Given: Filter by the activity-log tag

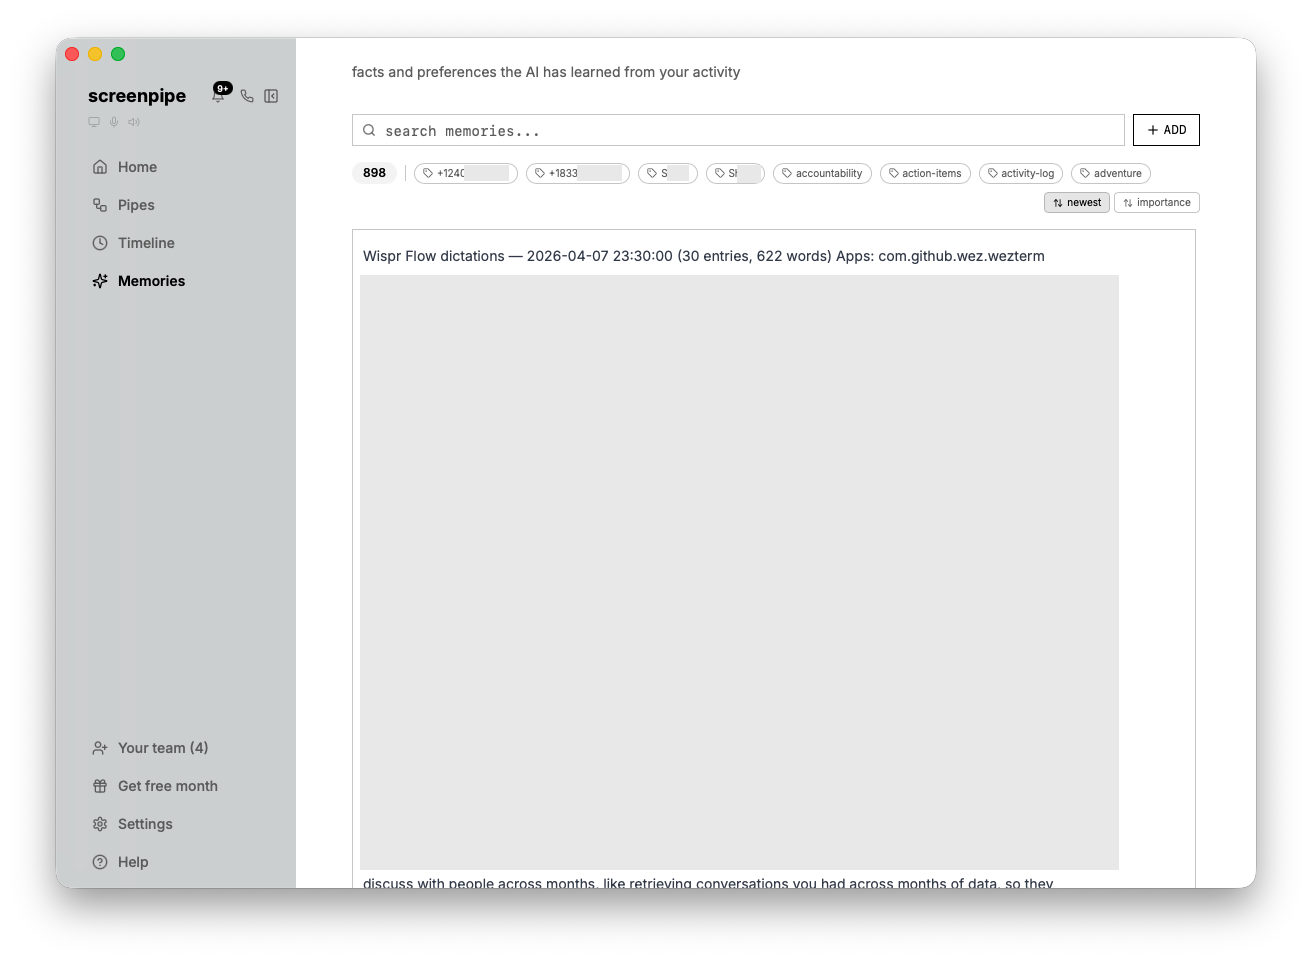Looking at the screenshot, I should (x=1020, y=174).
